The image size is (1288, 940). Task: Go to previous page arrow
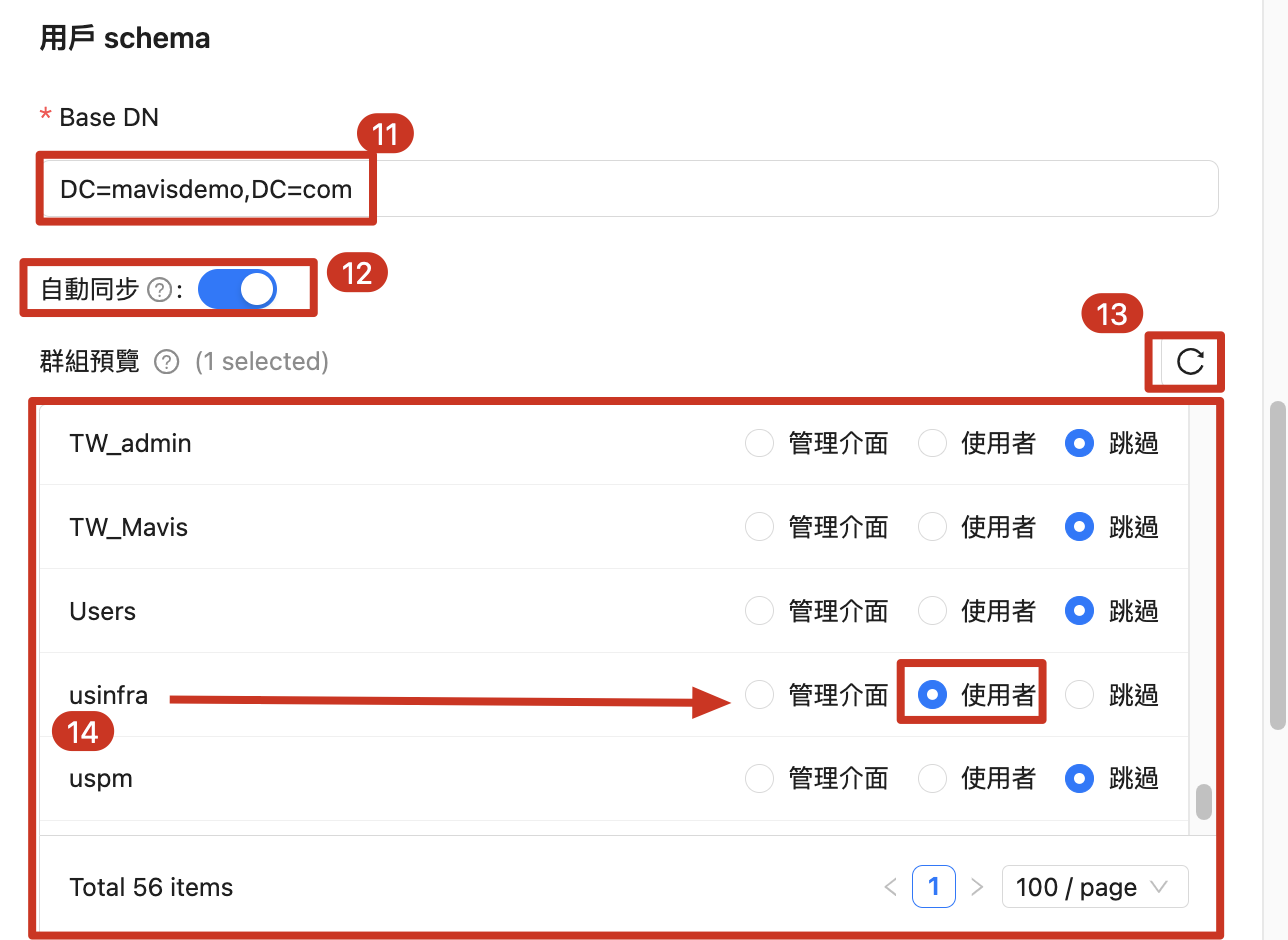(x=890, y=887)
